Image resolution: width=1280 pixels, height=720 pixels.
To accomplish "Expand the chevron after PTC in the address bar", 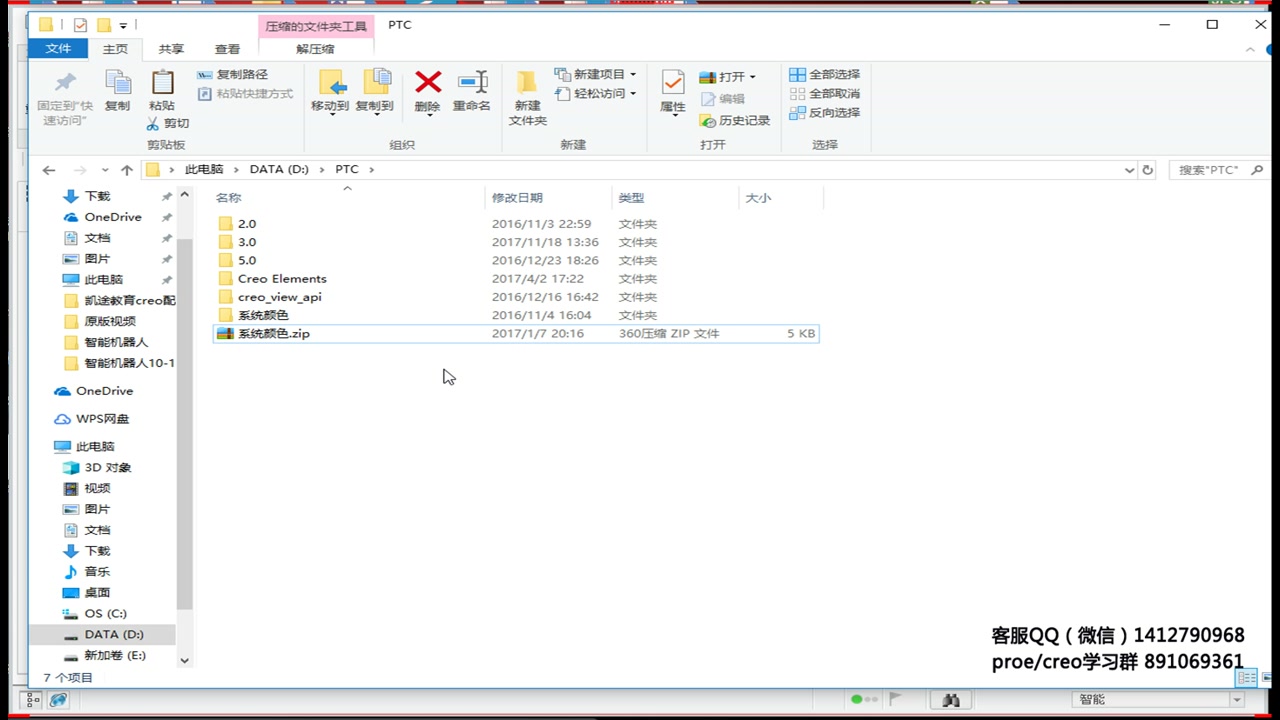I will click(371, 169).
